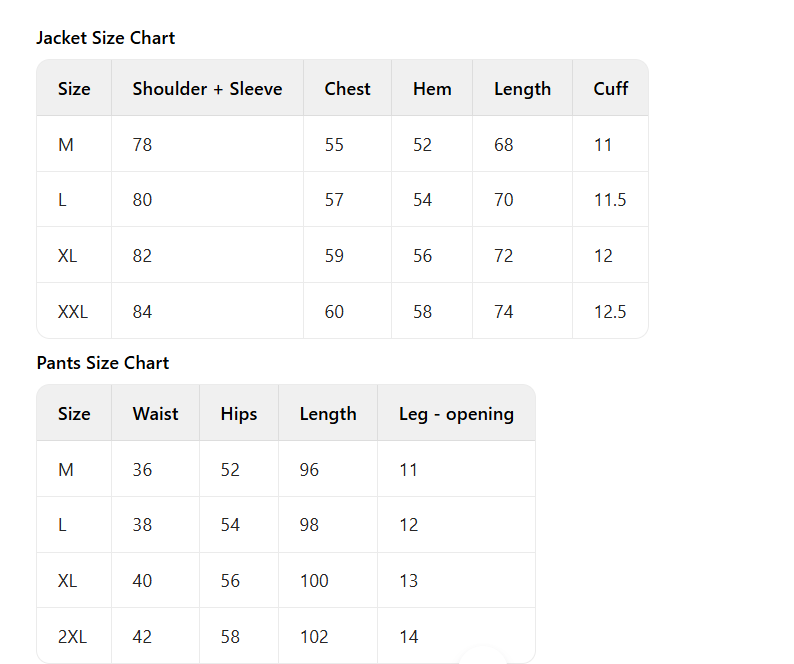
Task: Click the 11.5 cuff value
Action: [610, 200]
